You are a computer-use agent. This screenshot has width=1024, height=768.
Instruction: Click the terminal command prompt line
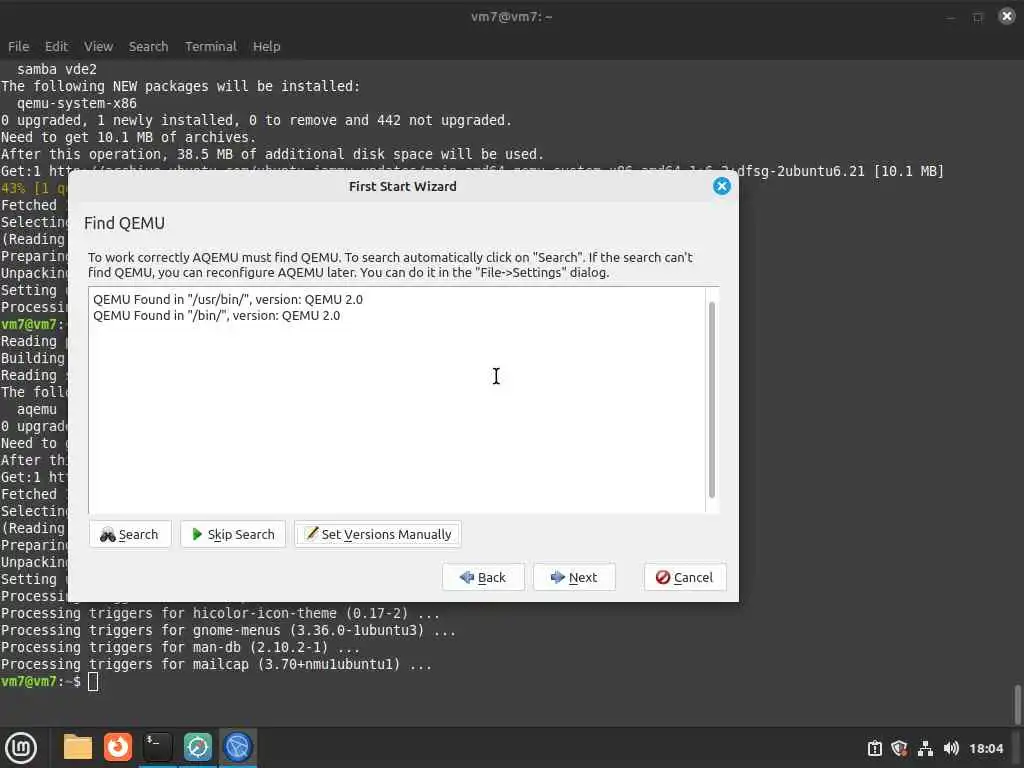click(x=50, y=682)
